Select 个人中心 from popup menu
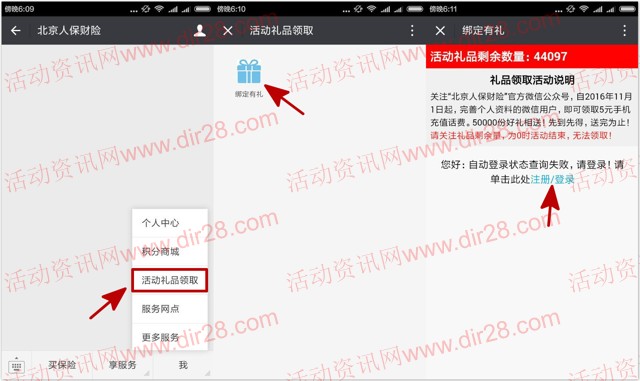This screenshot has width=640, height=381. [x=169, y=223]
